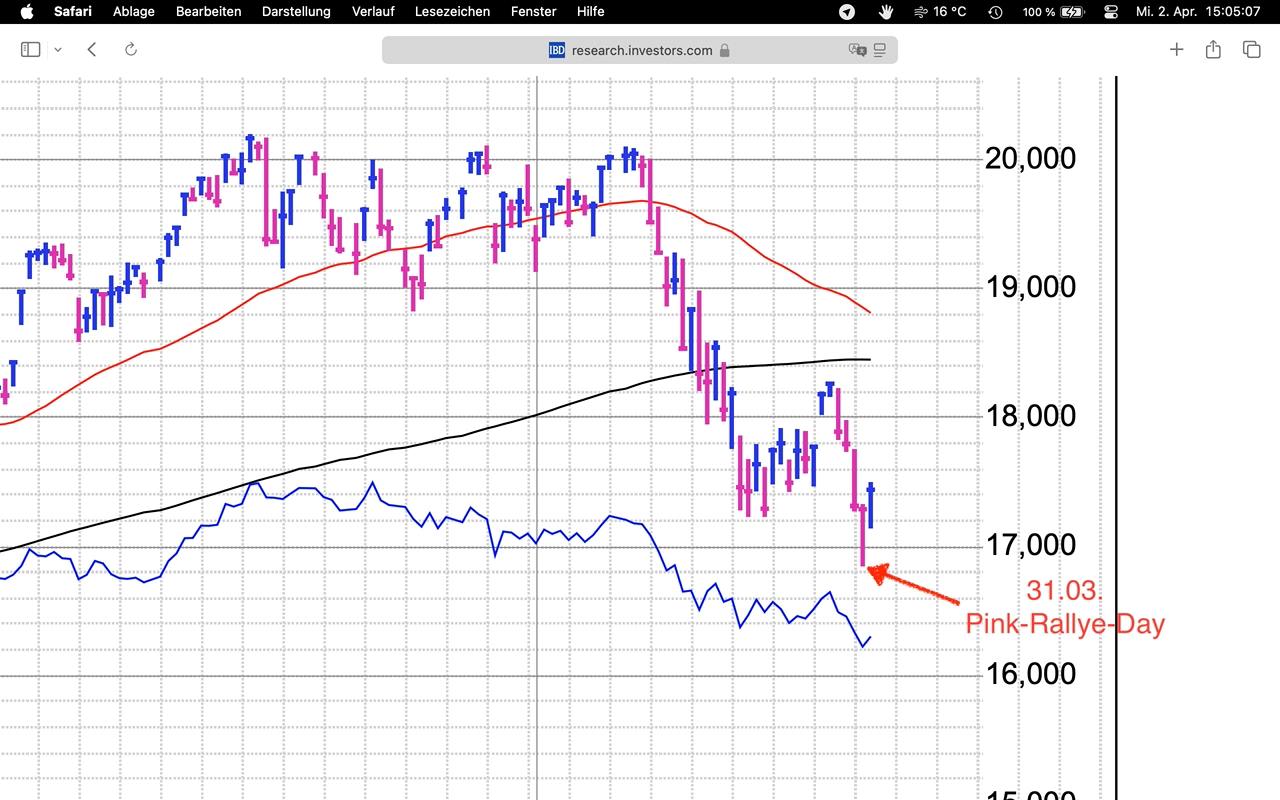The width and height of the screenshot is (1280, 800).
Task: Open the Time Machine menu bar icon
Action: click(x=995, y=11)
